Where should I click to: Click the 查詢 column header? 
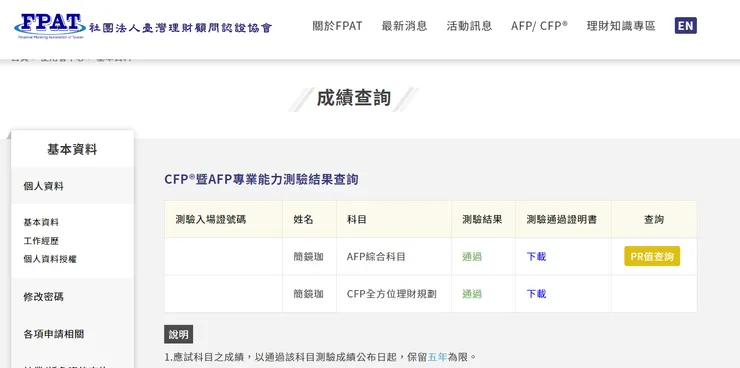pos(654,219)
